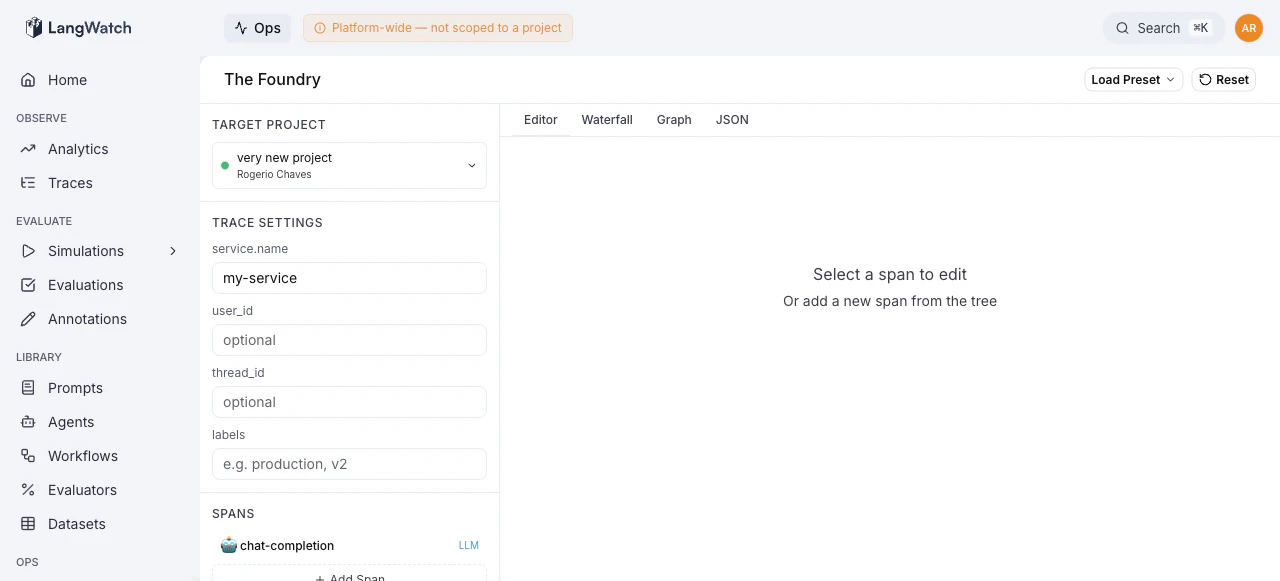Viewport: 1280px width, 581px height.
Task: Click the service.name input field
Action: (349, 278)
